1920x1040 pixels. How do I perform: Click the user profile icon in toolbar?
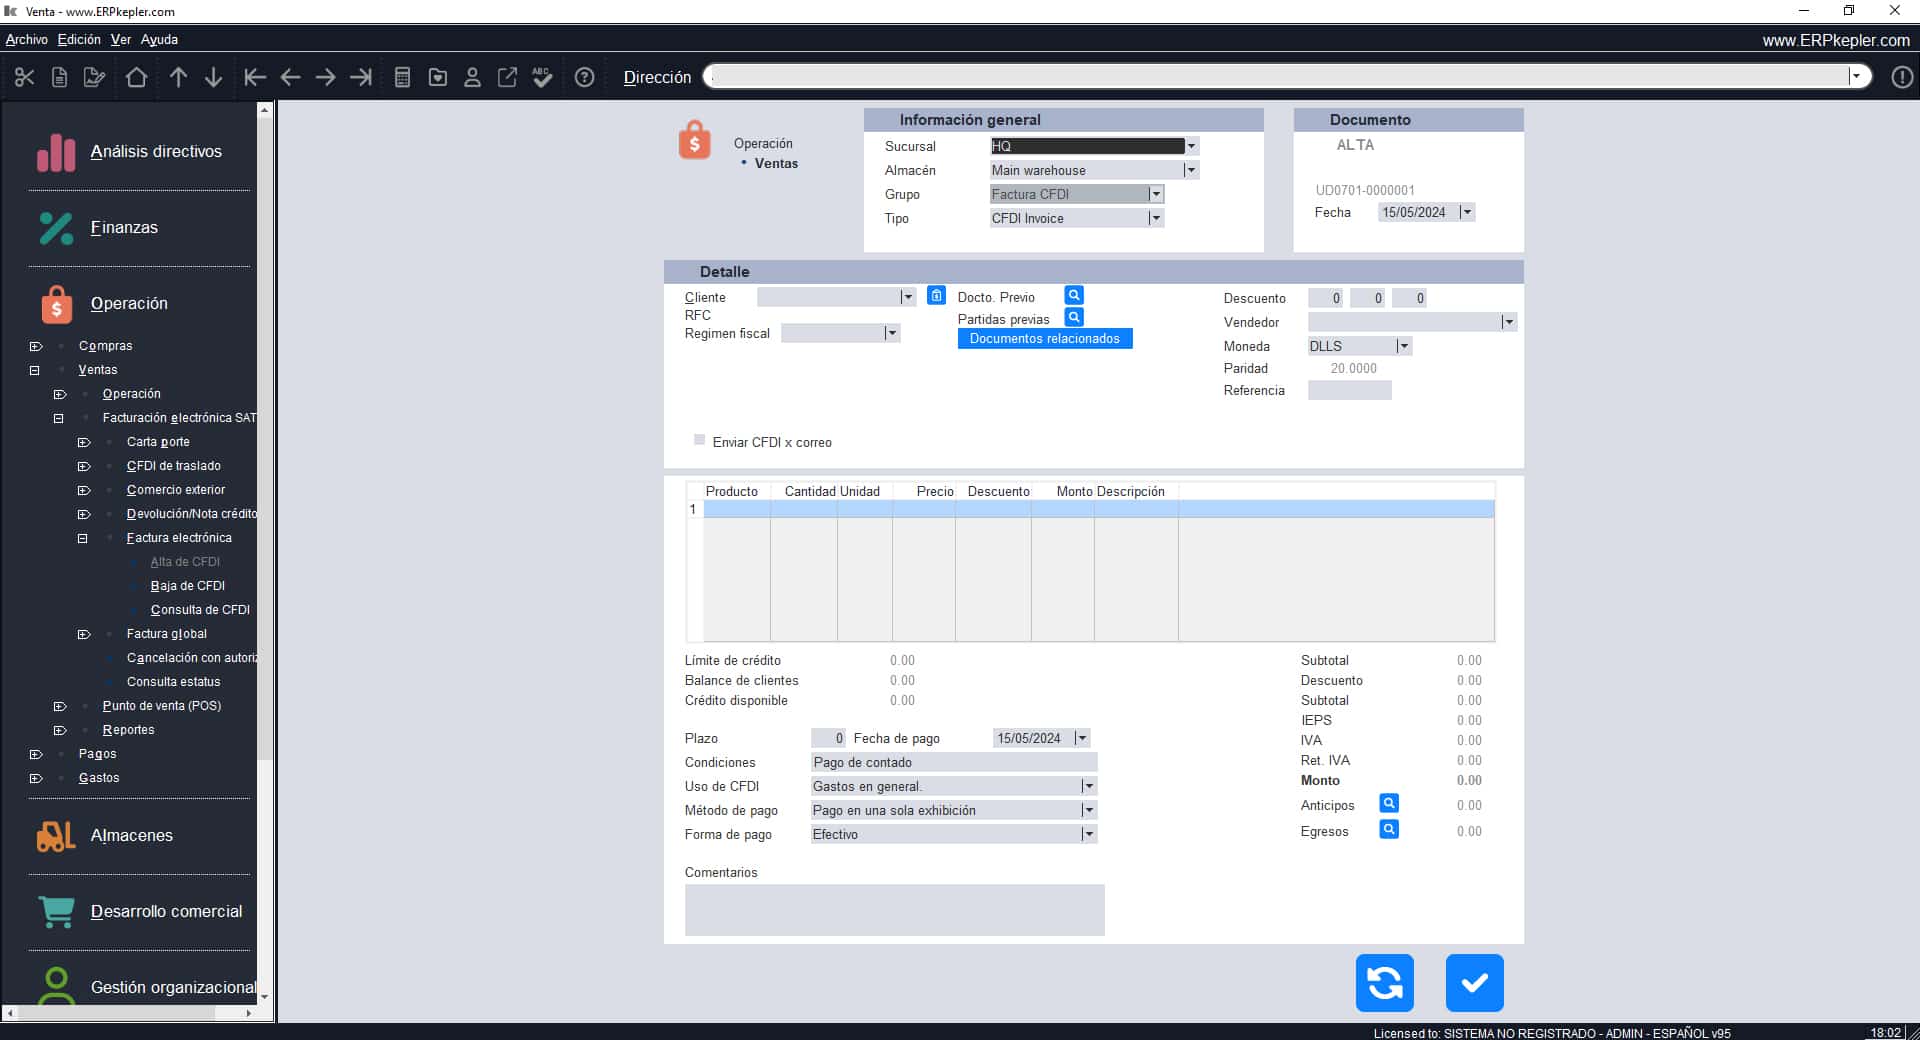click(472, 77)
